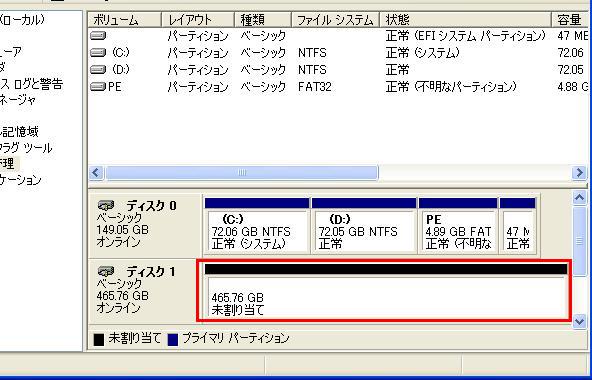Viewport: 592px width, 380px height.
Task: Select the unnamed EFI volume drive icon
Action: 98,36
